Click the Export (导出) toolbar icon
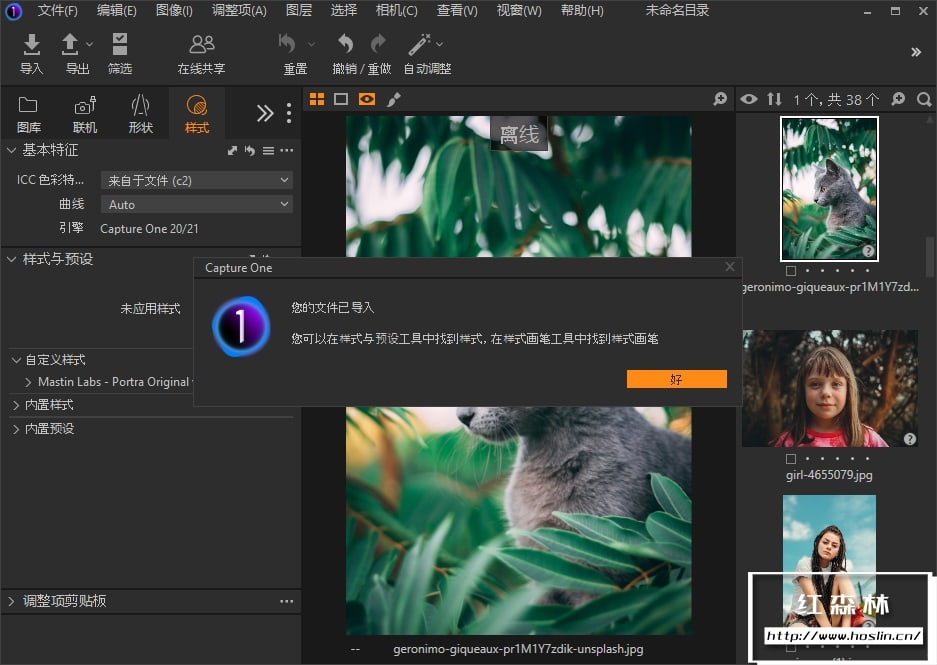The height and width of the screenshot is (665, 937). (x=71, y=45)
